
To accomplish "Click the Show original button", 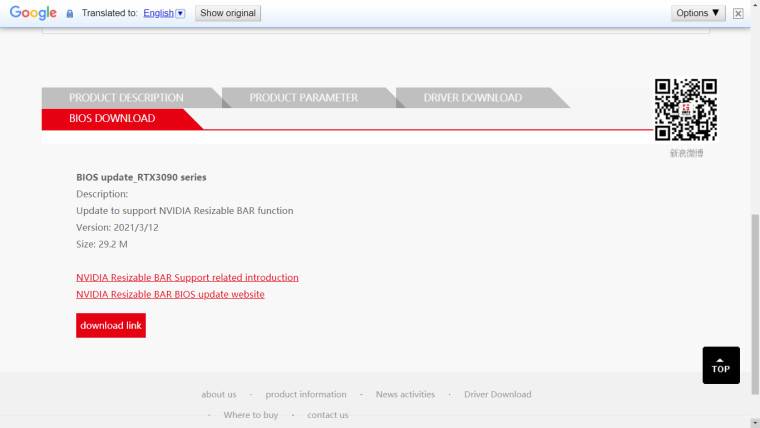I will (228, 13).
